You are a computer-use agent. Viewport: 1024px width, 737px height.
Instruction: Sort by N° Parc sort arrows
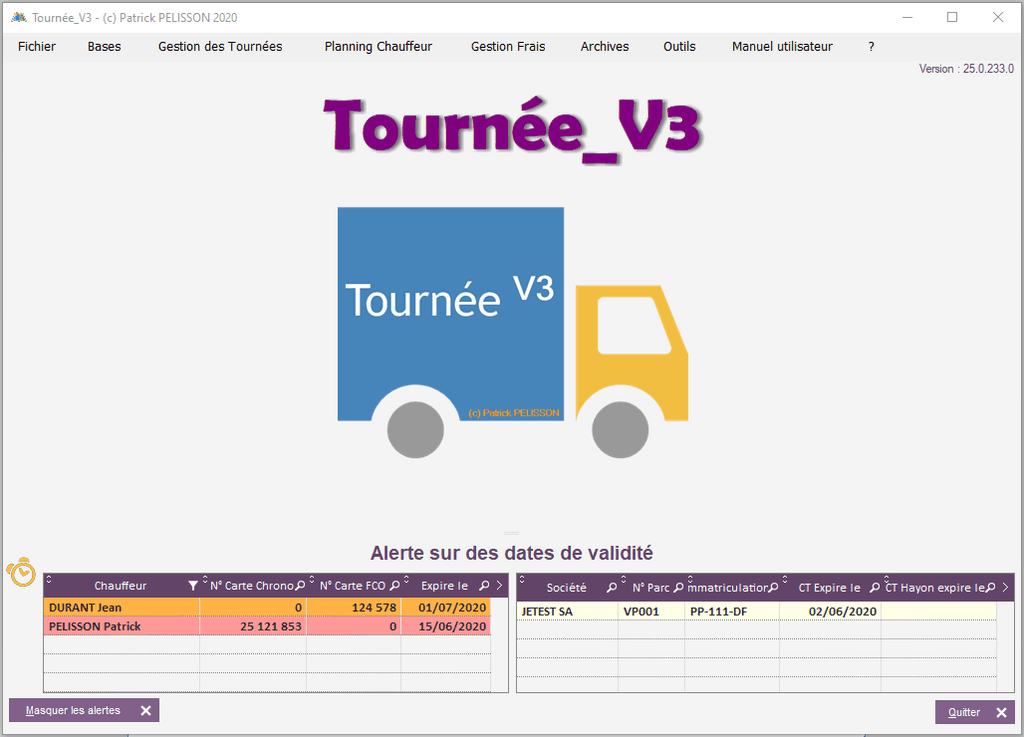pos(623,579)
